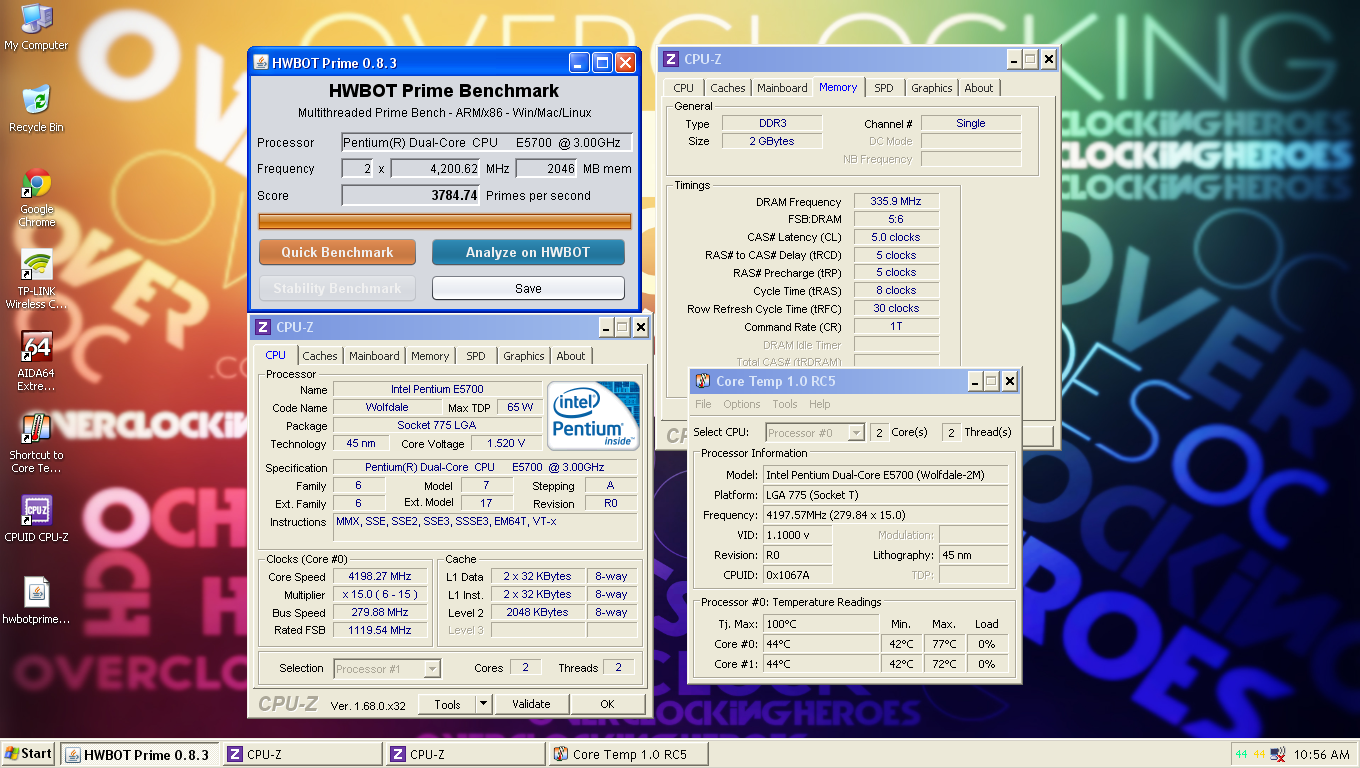
Task: Click the Score field 3784.74
Action: [x=411, y=196]
